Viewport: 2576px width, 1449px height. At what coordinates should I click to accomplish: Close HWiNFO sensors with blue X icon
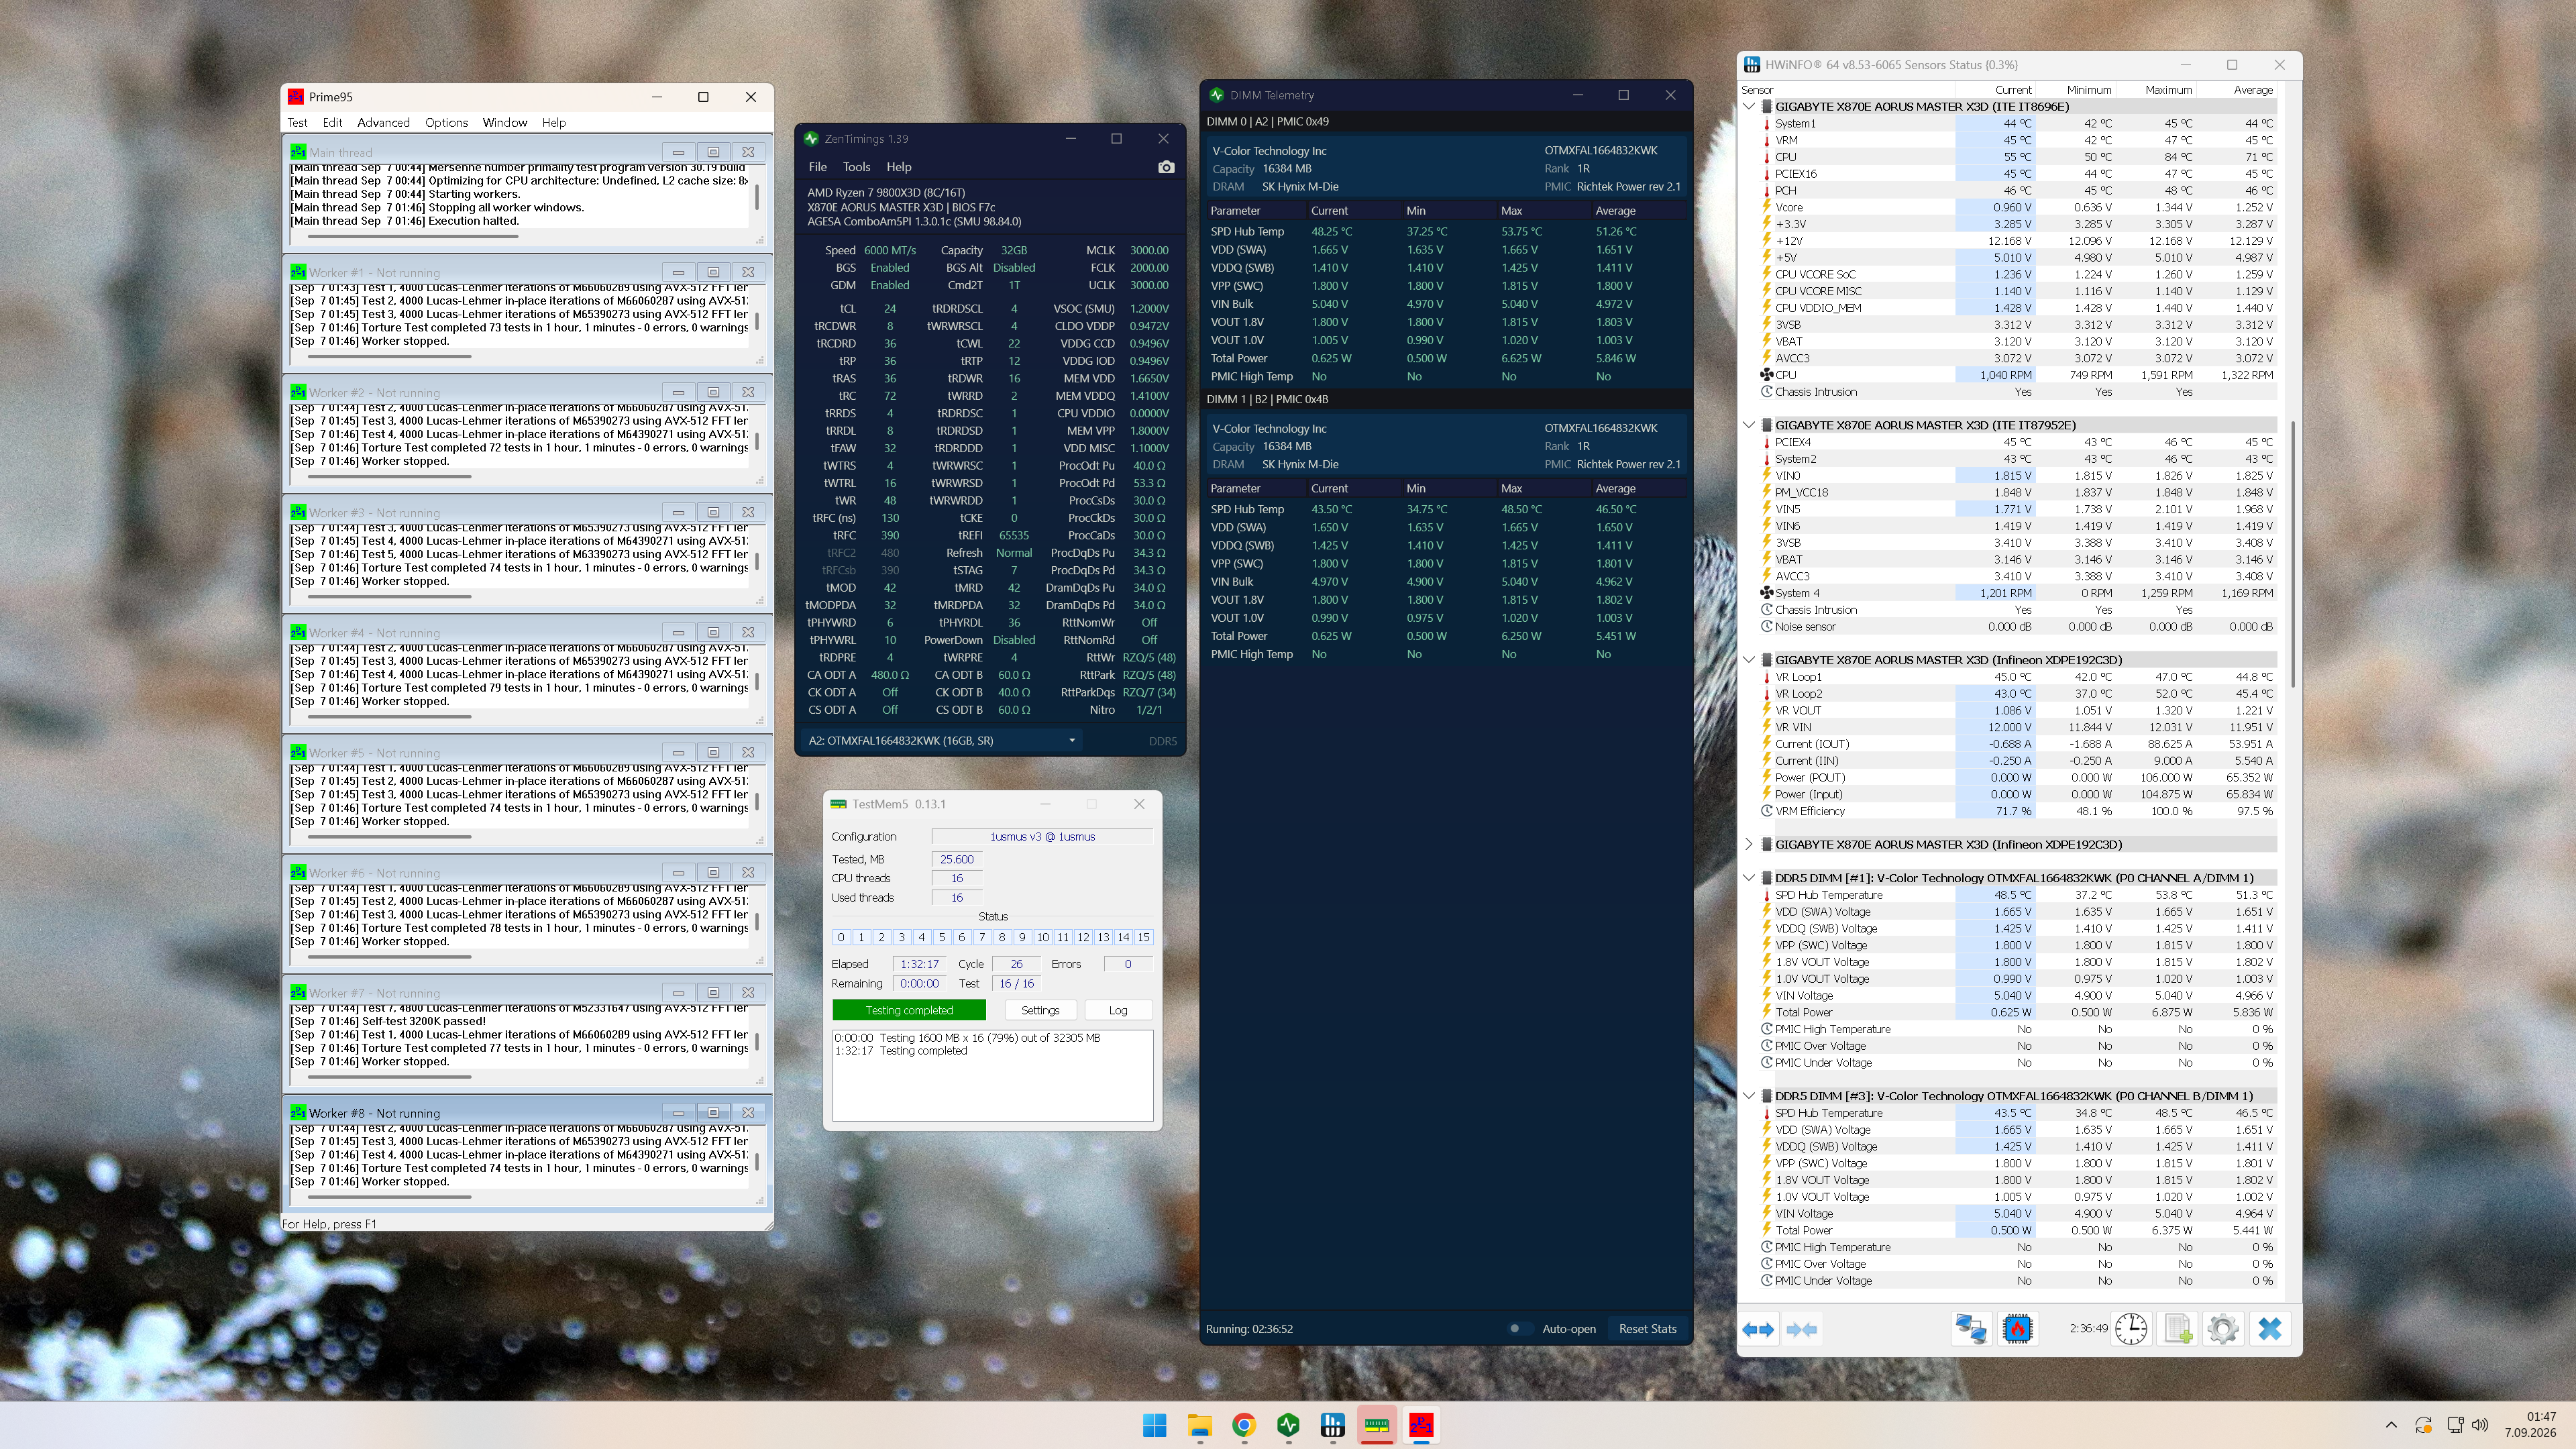tap(2270, 1329)
